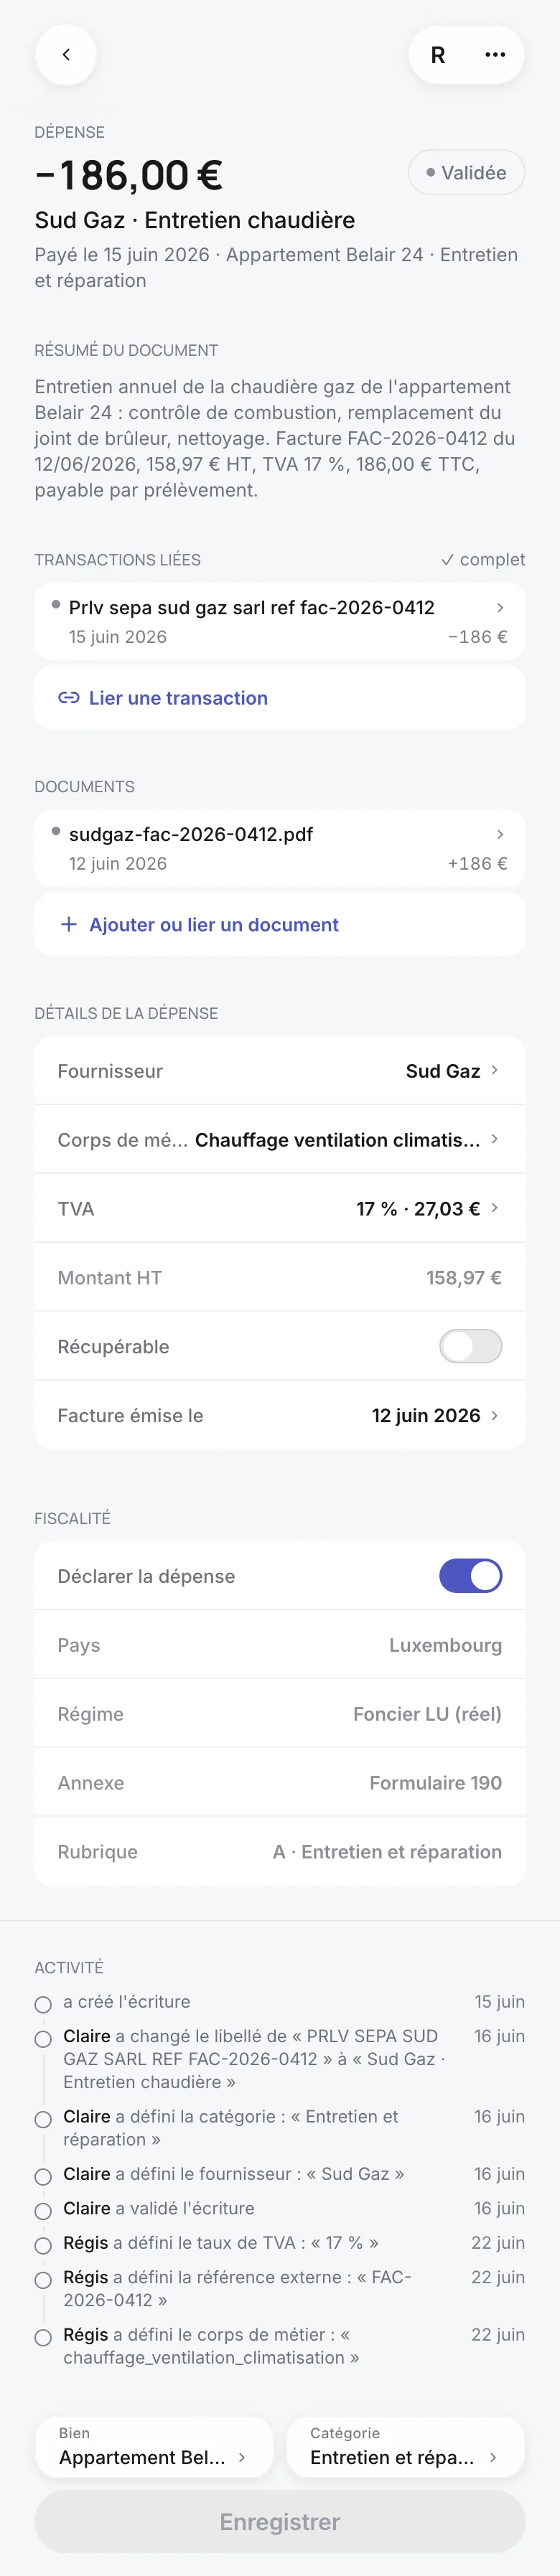Open the Bien Appartement Belair selector
This screenshot has height=2576, width=560.
tap(154, 2448)
